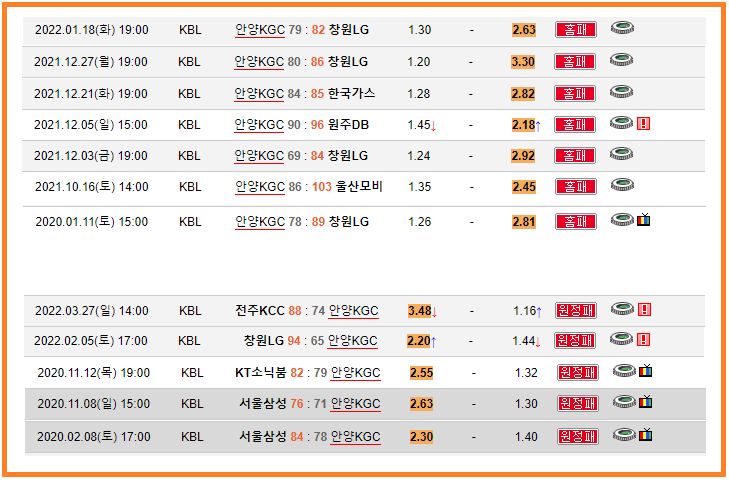Click the stadium icon in the 2022.01.18 row
729x480 pixels.
pos(621,29)
